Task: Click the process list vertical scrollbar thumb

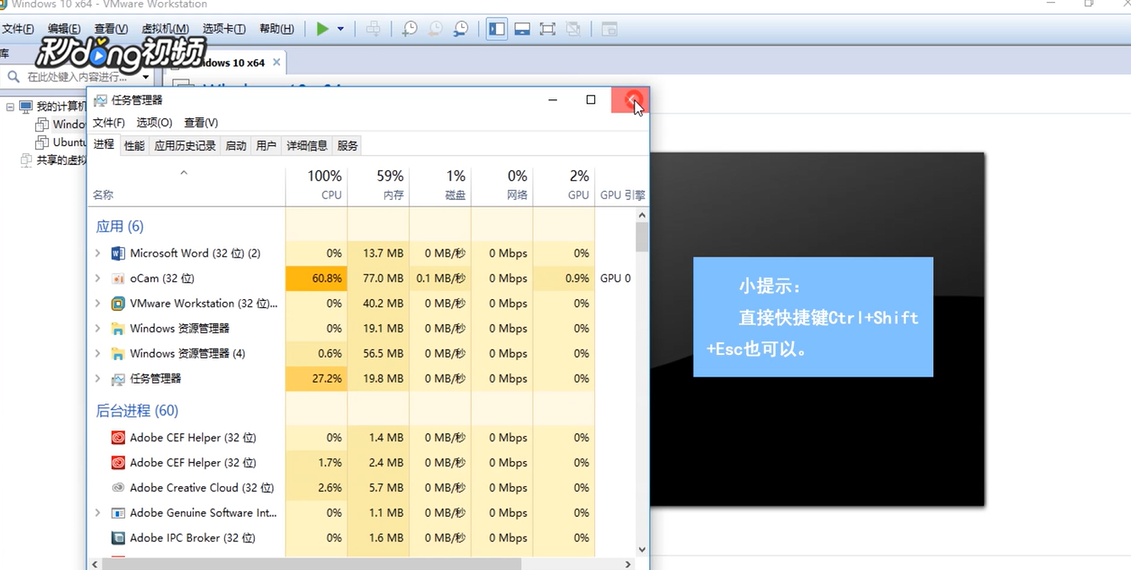Action: pos(641,237)
